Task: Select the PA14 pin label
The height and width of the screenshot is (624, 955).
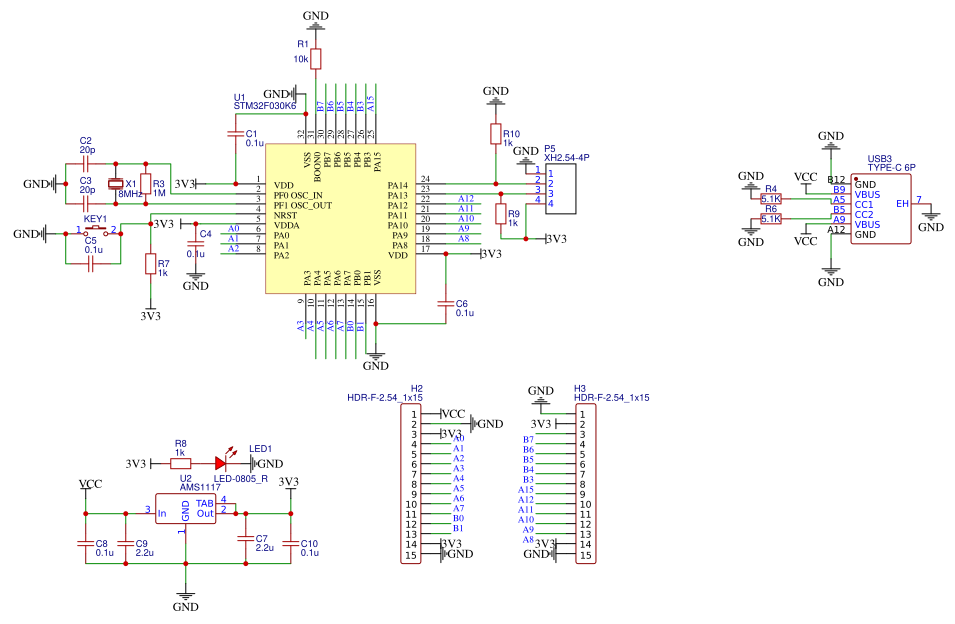Action: (x=398, y=185)
